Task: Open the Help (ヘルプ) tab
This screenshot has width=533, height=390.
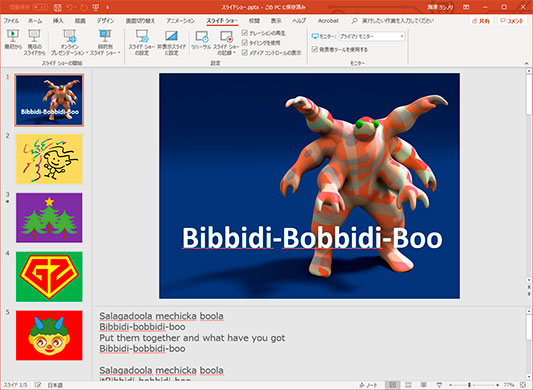Action: (299, 21)
